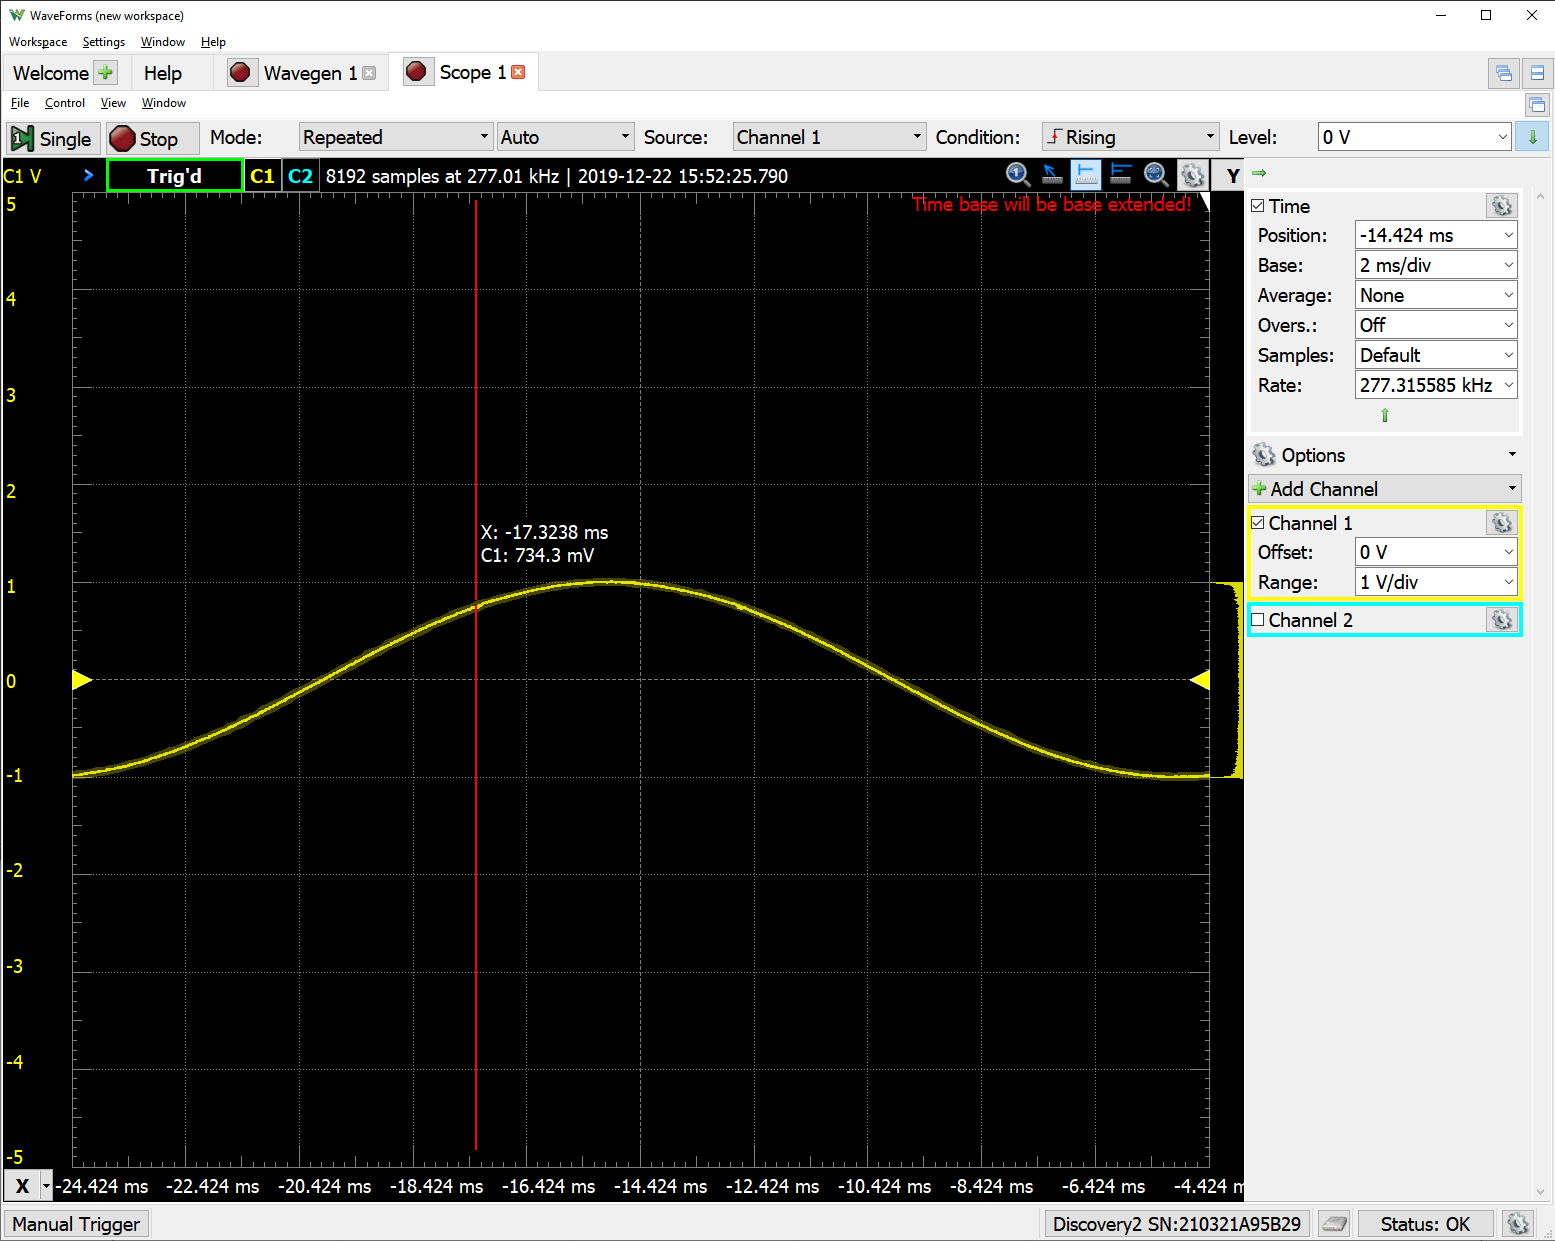Click the status bar settings gear
Viewport: 1555px width, 1241px height.
(1518, 1223)
